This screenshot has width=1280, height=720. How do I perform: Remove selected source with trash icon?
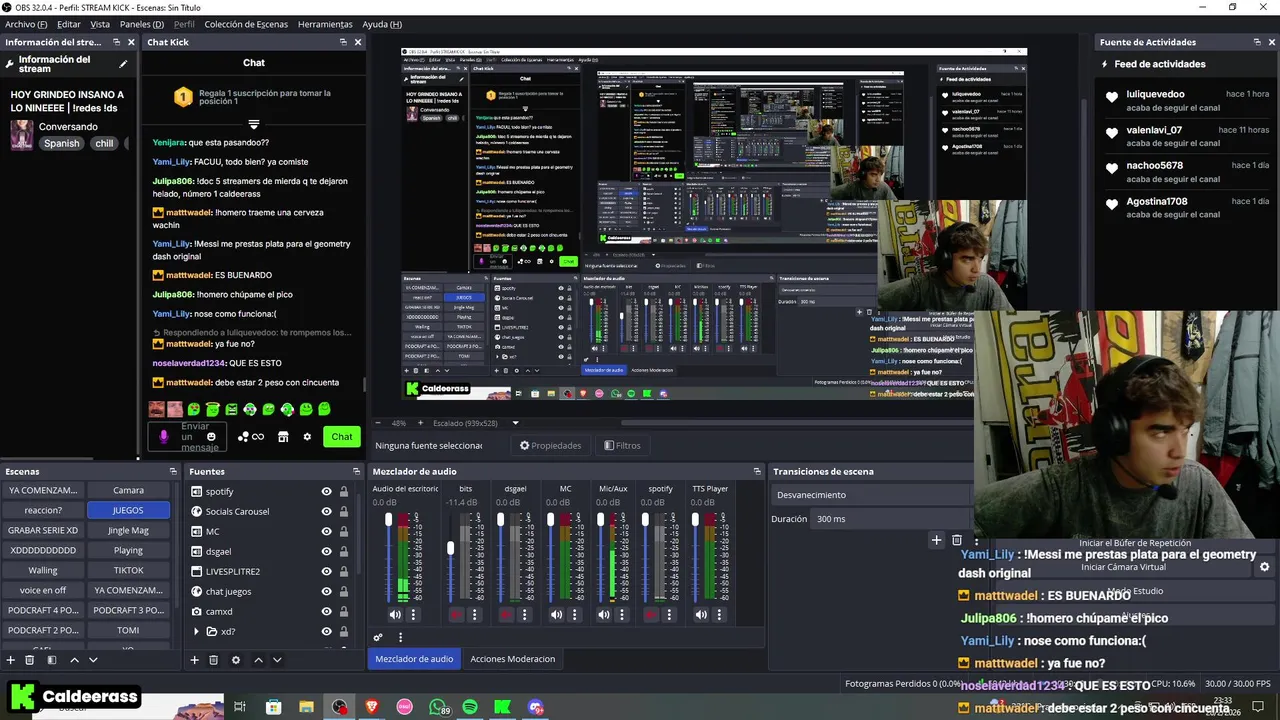click(x=213, y=660)
